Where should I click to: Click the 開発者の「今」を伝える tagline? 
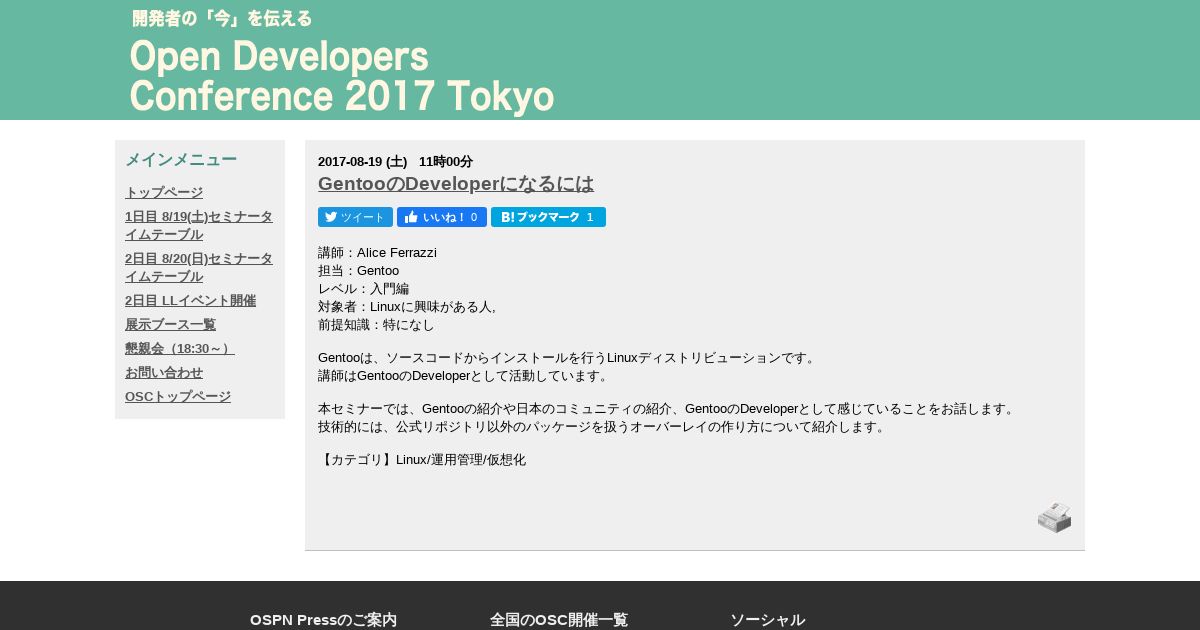222,18
